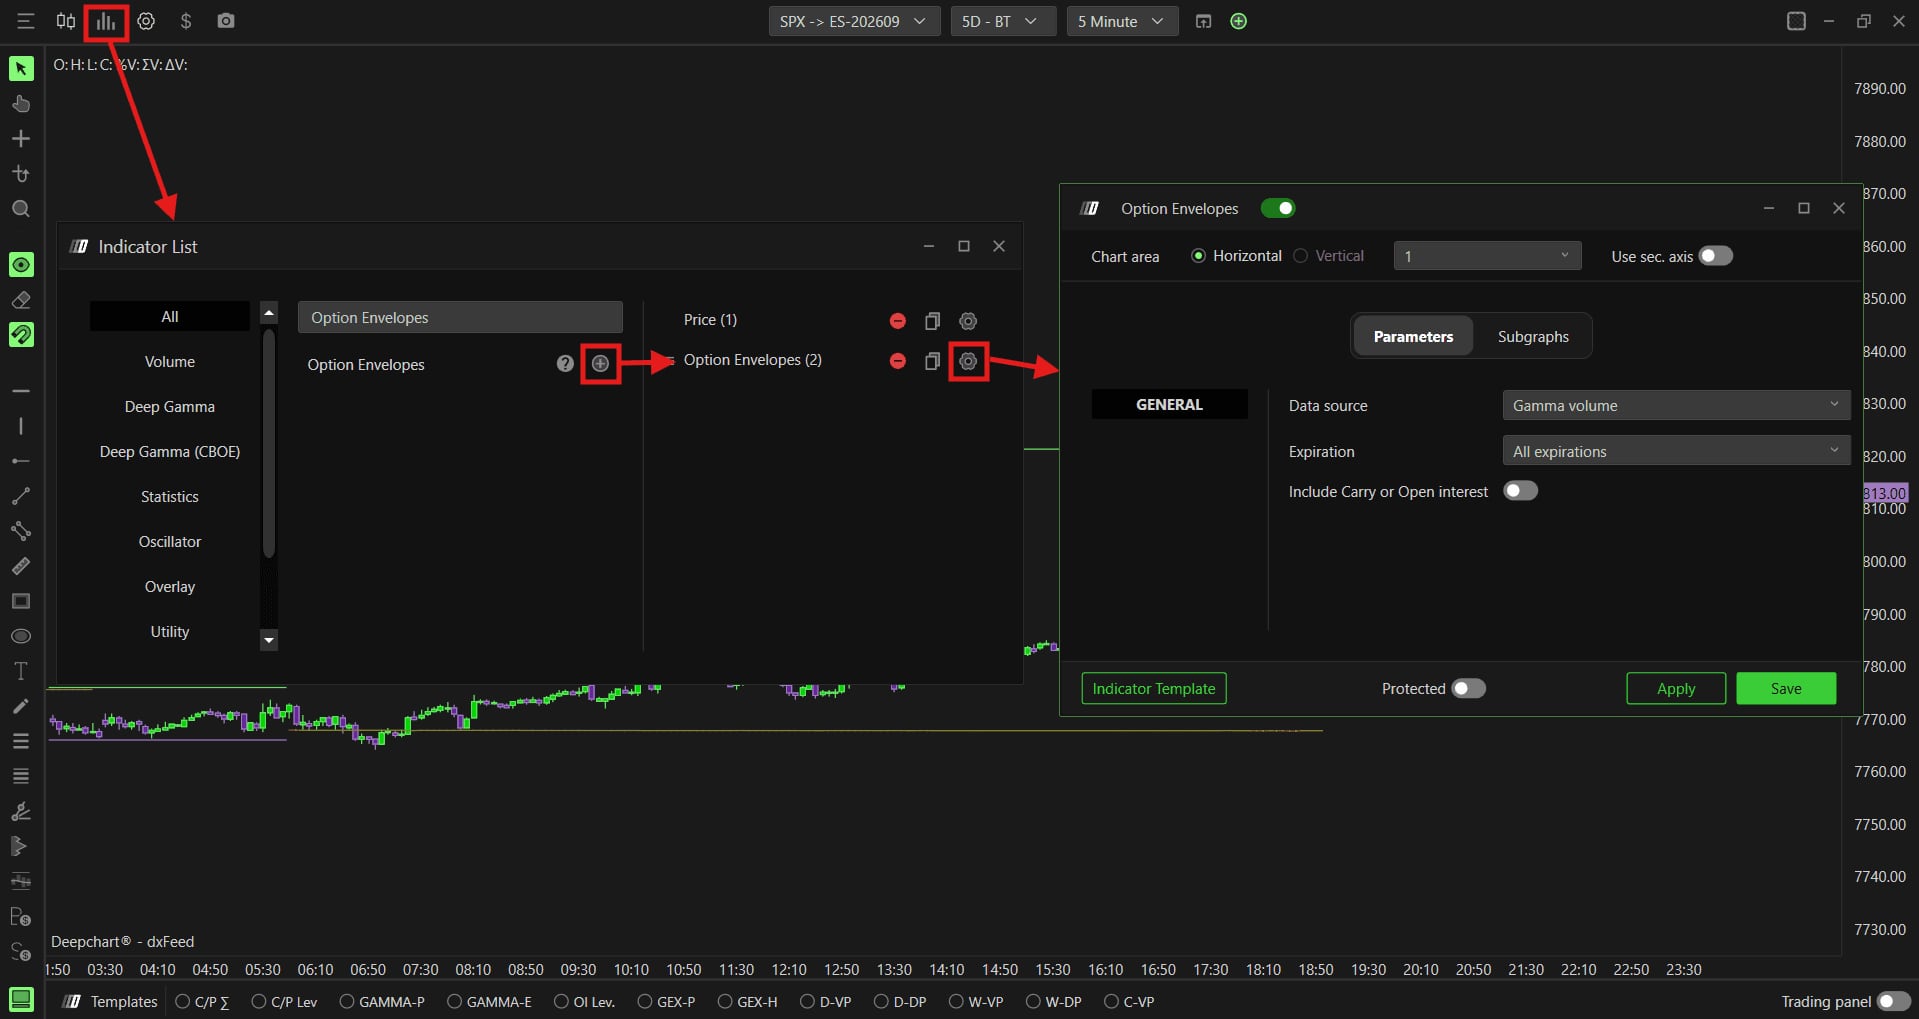The width and height of the screenshot is (1919, 1019).
Task: Select the arrow pointer tool
Action: tap(21, 68)
